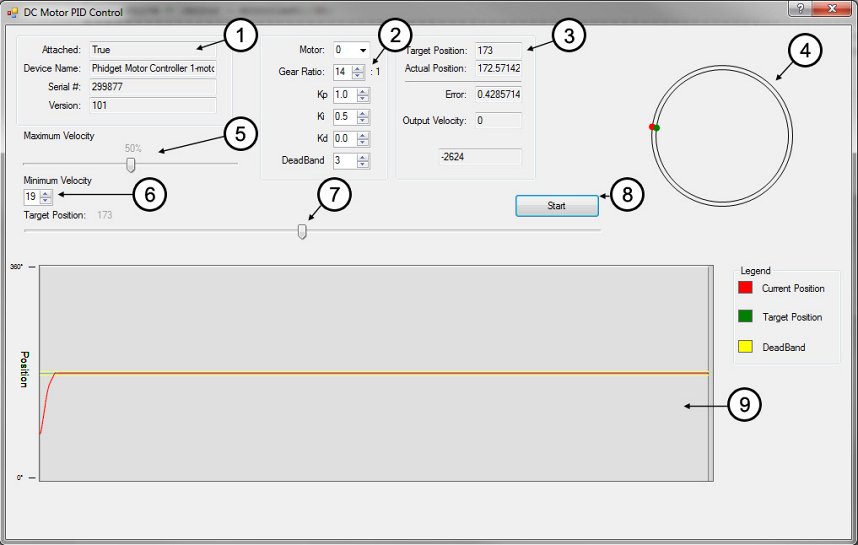Click the Minimum Velocity input field

(x=32, y=196)
